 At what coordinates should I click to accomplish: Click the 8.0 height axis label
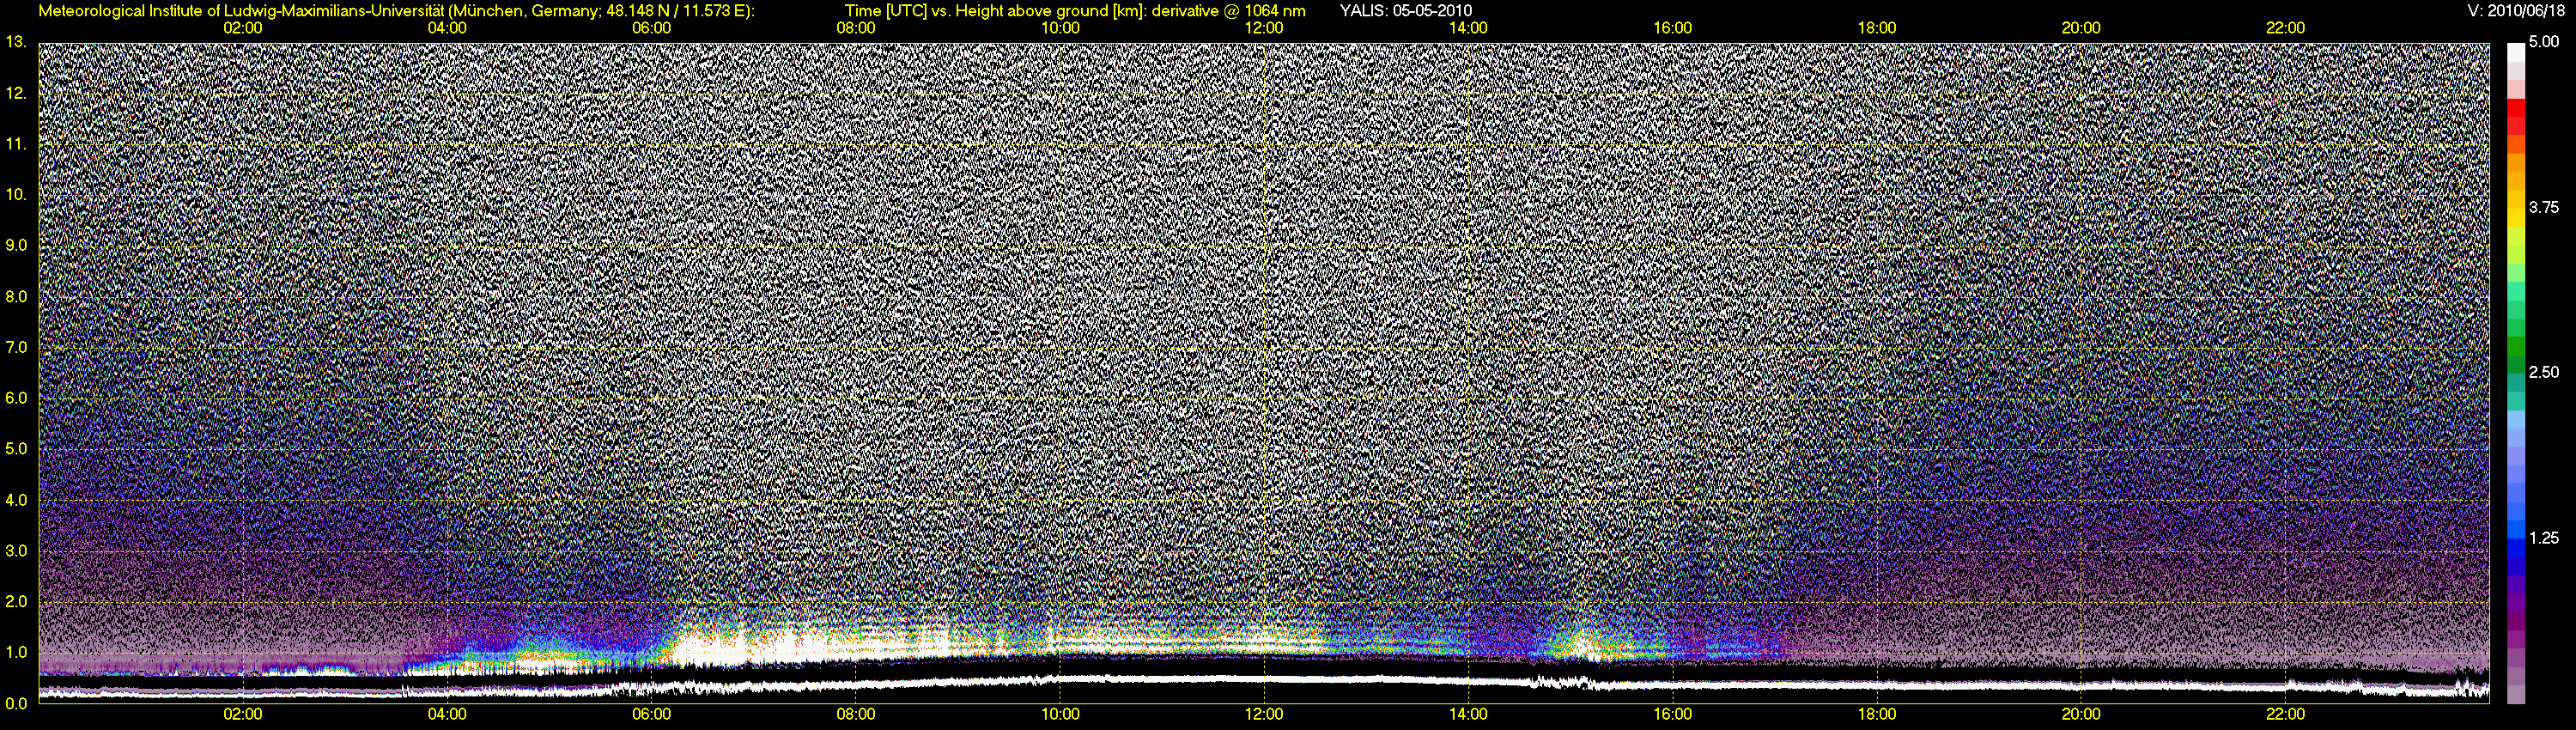[x=16, y=297]
